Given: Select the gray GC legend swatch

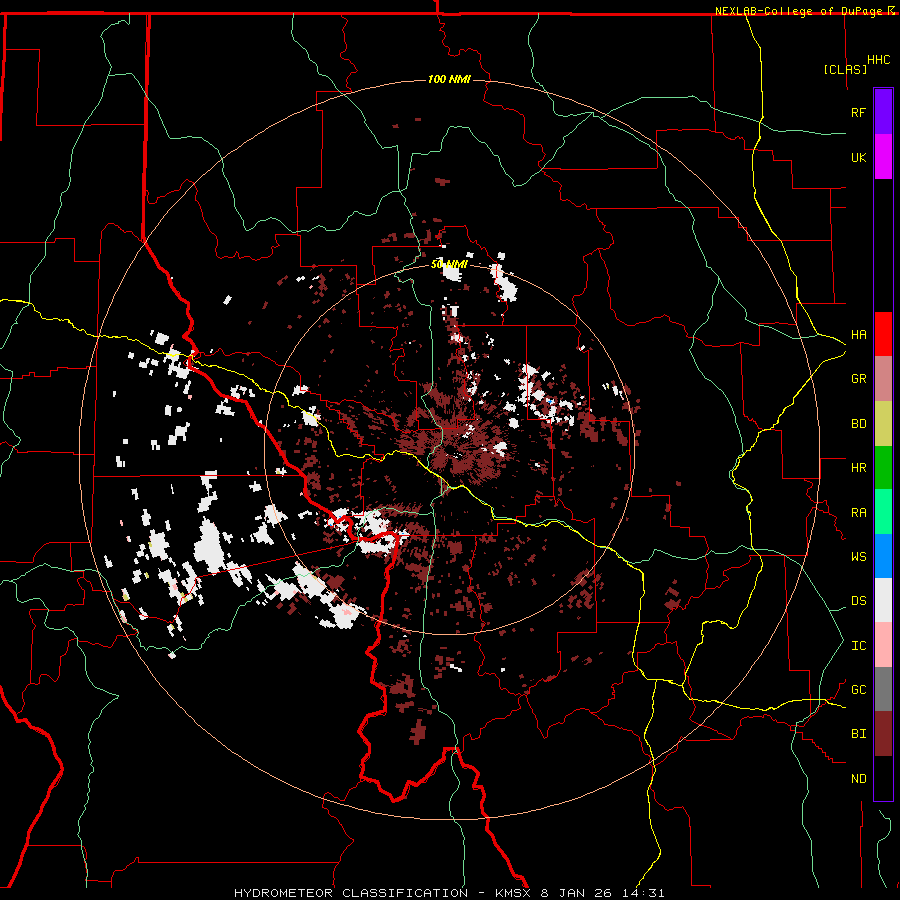Looking at the screenshot, I should (883, 689).
